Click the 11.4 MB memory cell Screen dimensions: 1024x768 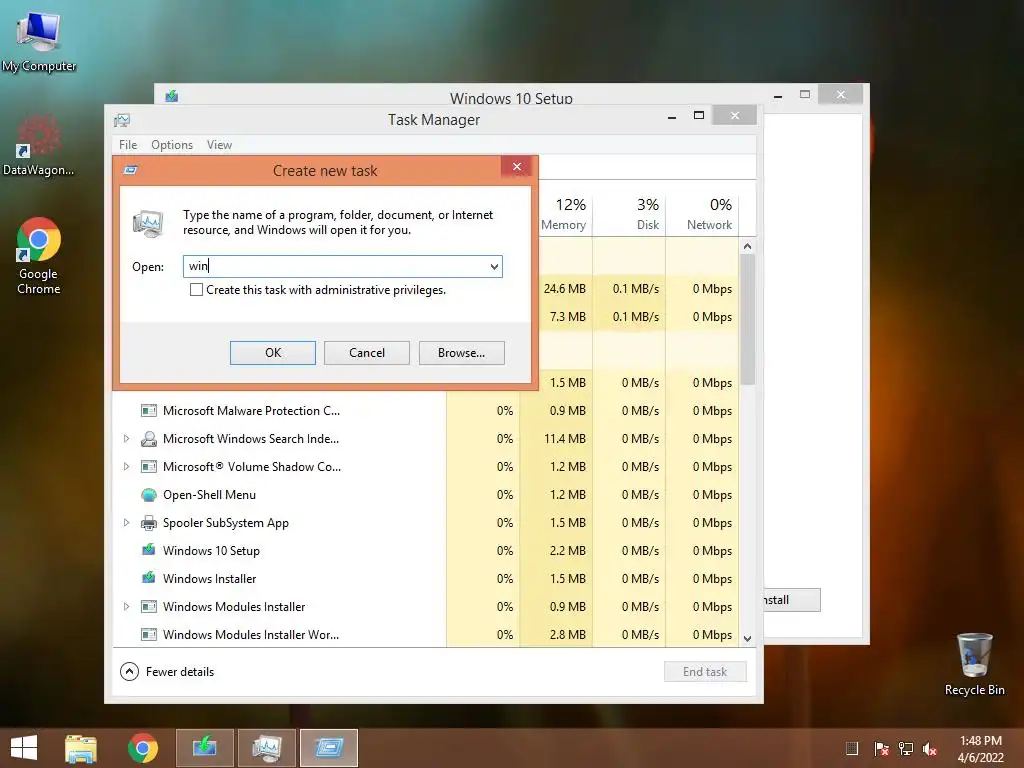click(565, 439)
